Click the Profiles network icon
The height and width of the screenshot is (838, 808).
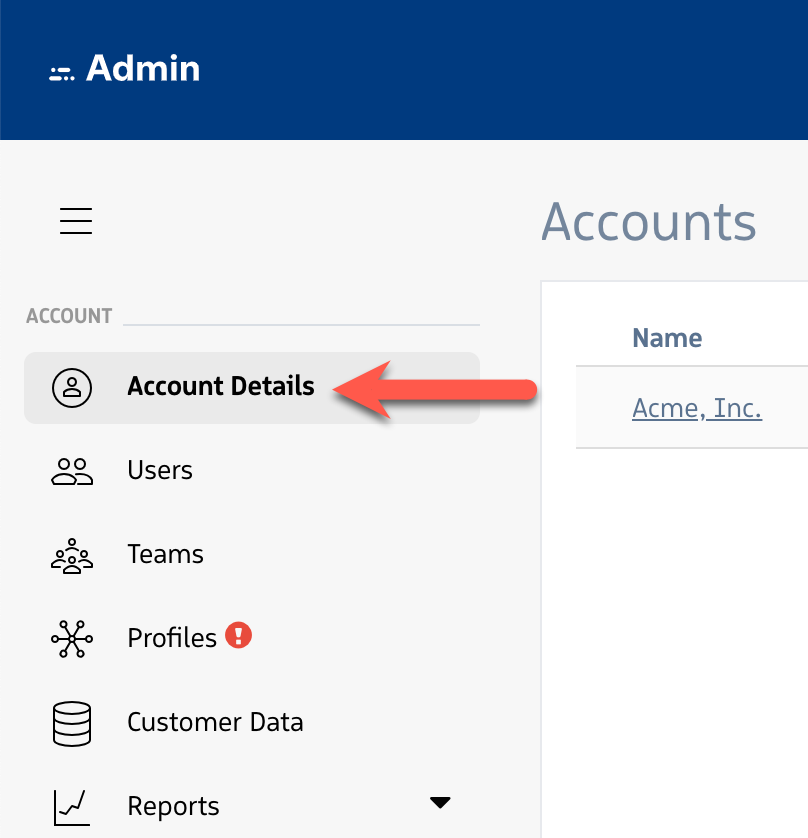coord(70,638)
